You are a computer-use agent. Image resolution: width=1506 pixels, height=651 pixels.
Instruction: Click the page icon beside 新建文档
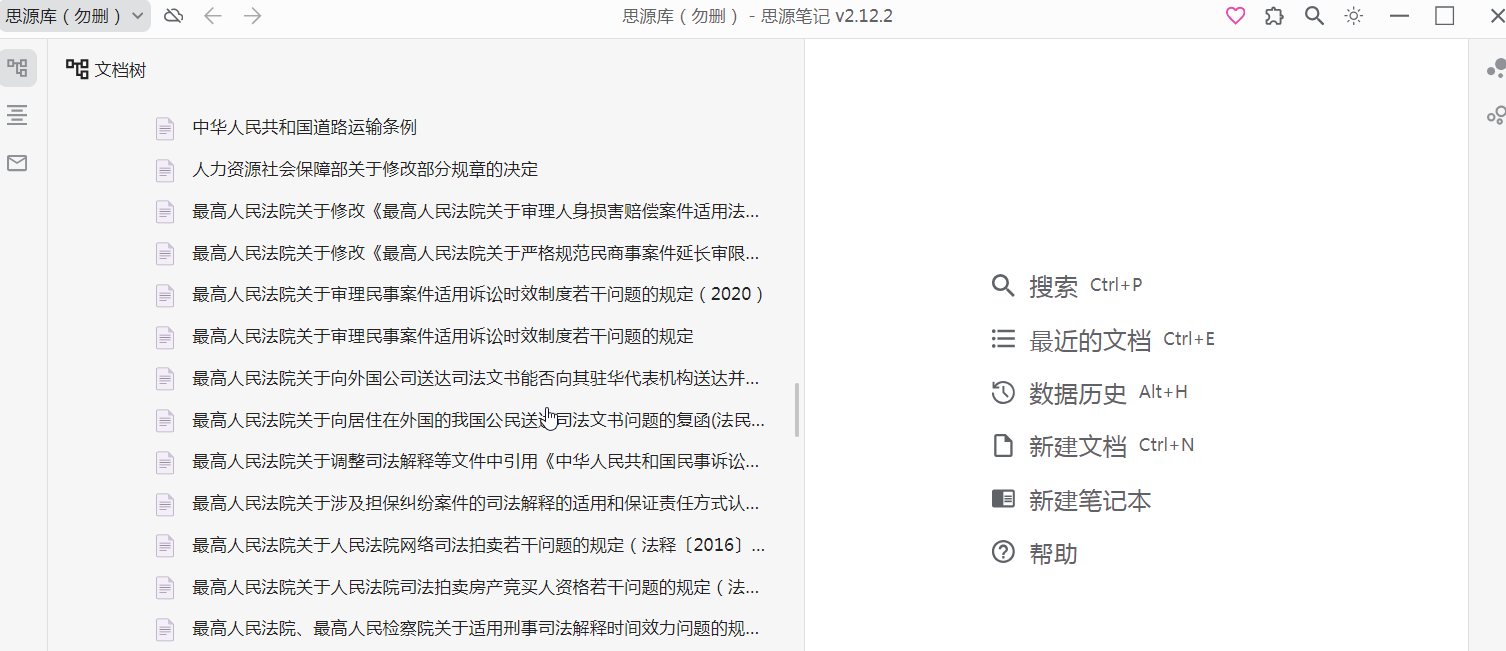tap(1003, 446)
